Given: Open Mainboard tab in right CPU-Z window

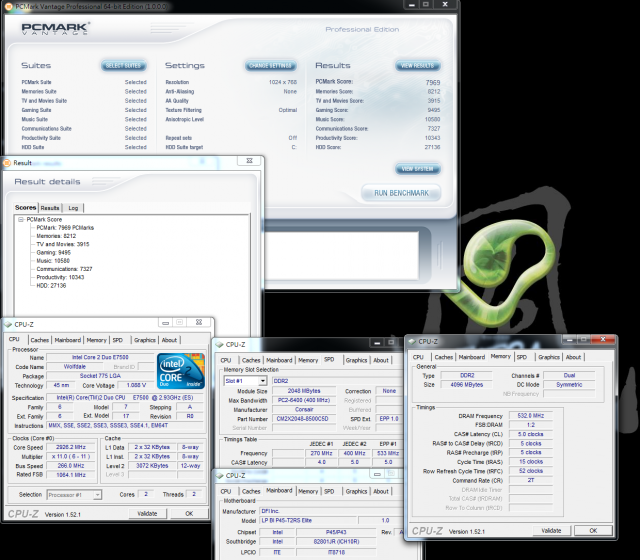Looking at the screenshot, I should click(472, 357).
